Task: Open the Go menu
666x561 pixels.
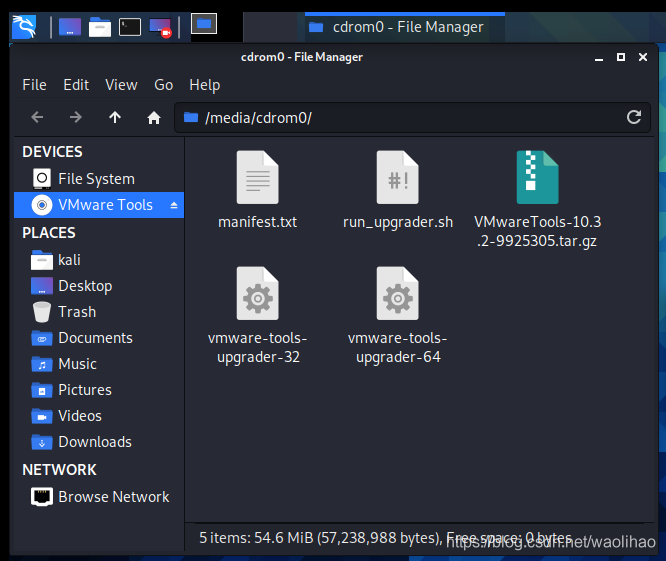Action: pos(164,85)
